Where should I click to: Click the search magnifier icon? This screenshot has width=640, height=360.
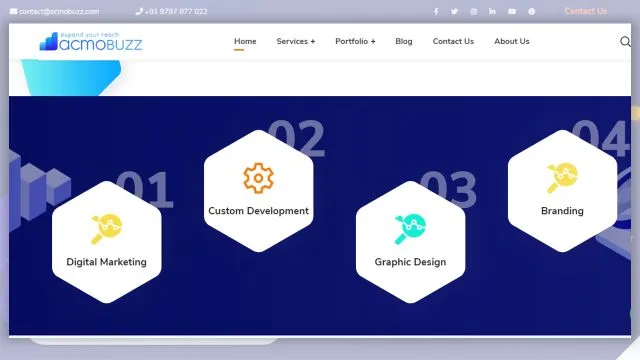click(625, 42)
